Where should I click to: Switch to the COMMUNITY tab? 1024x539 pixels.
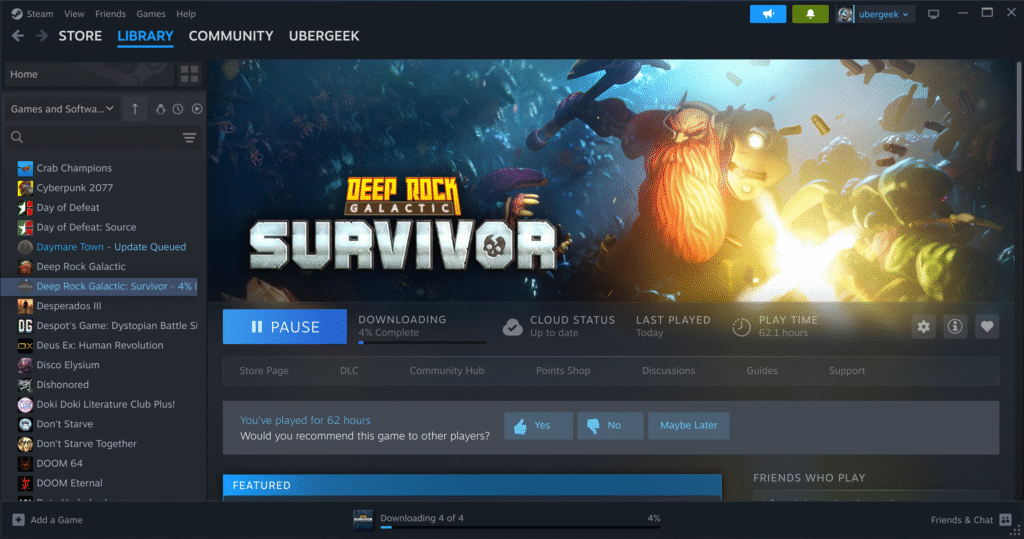230,36
